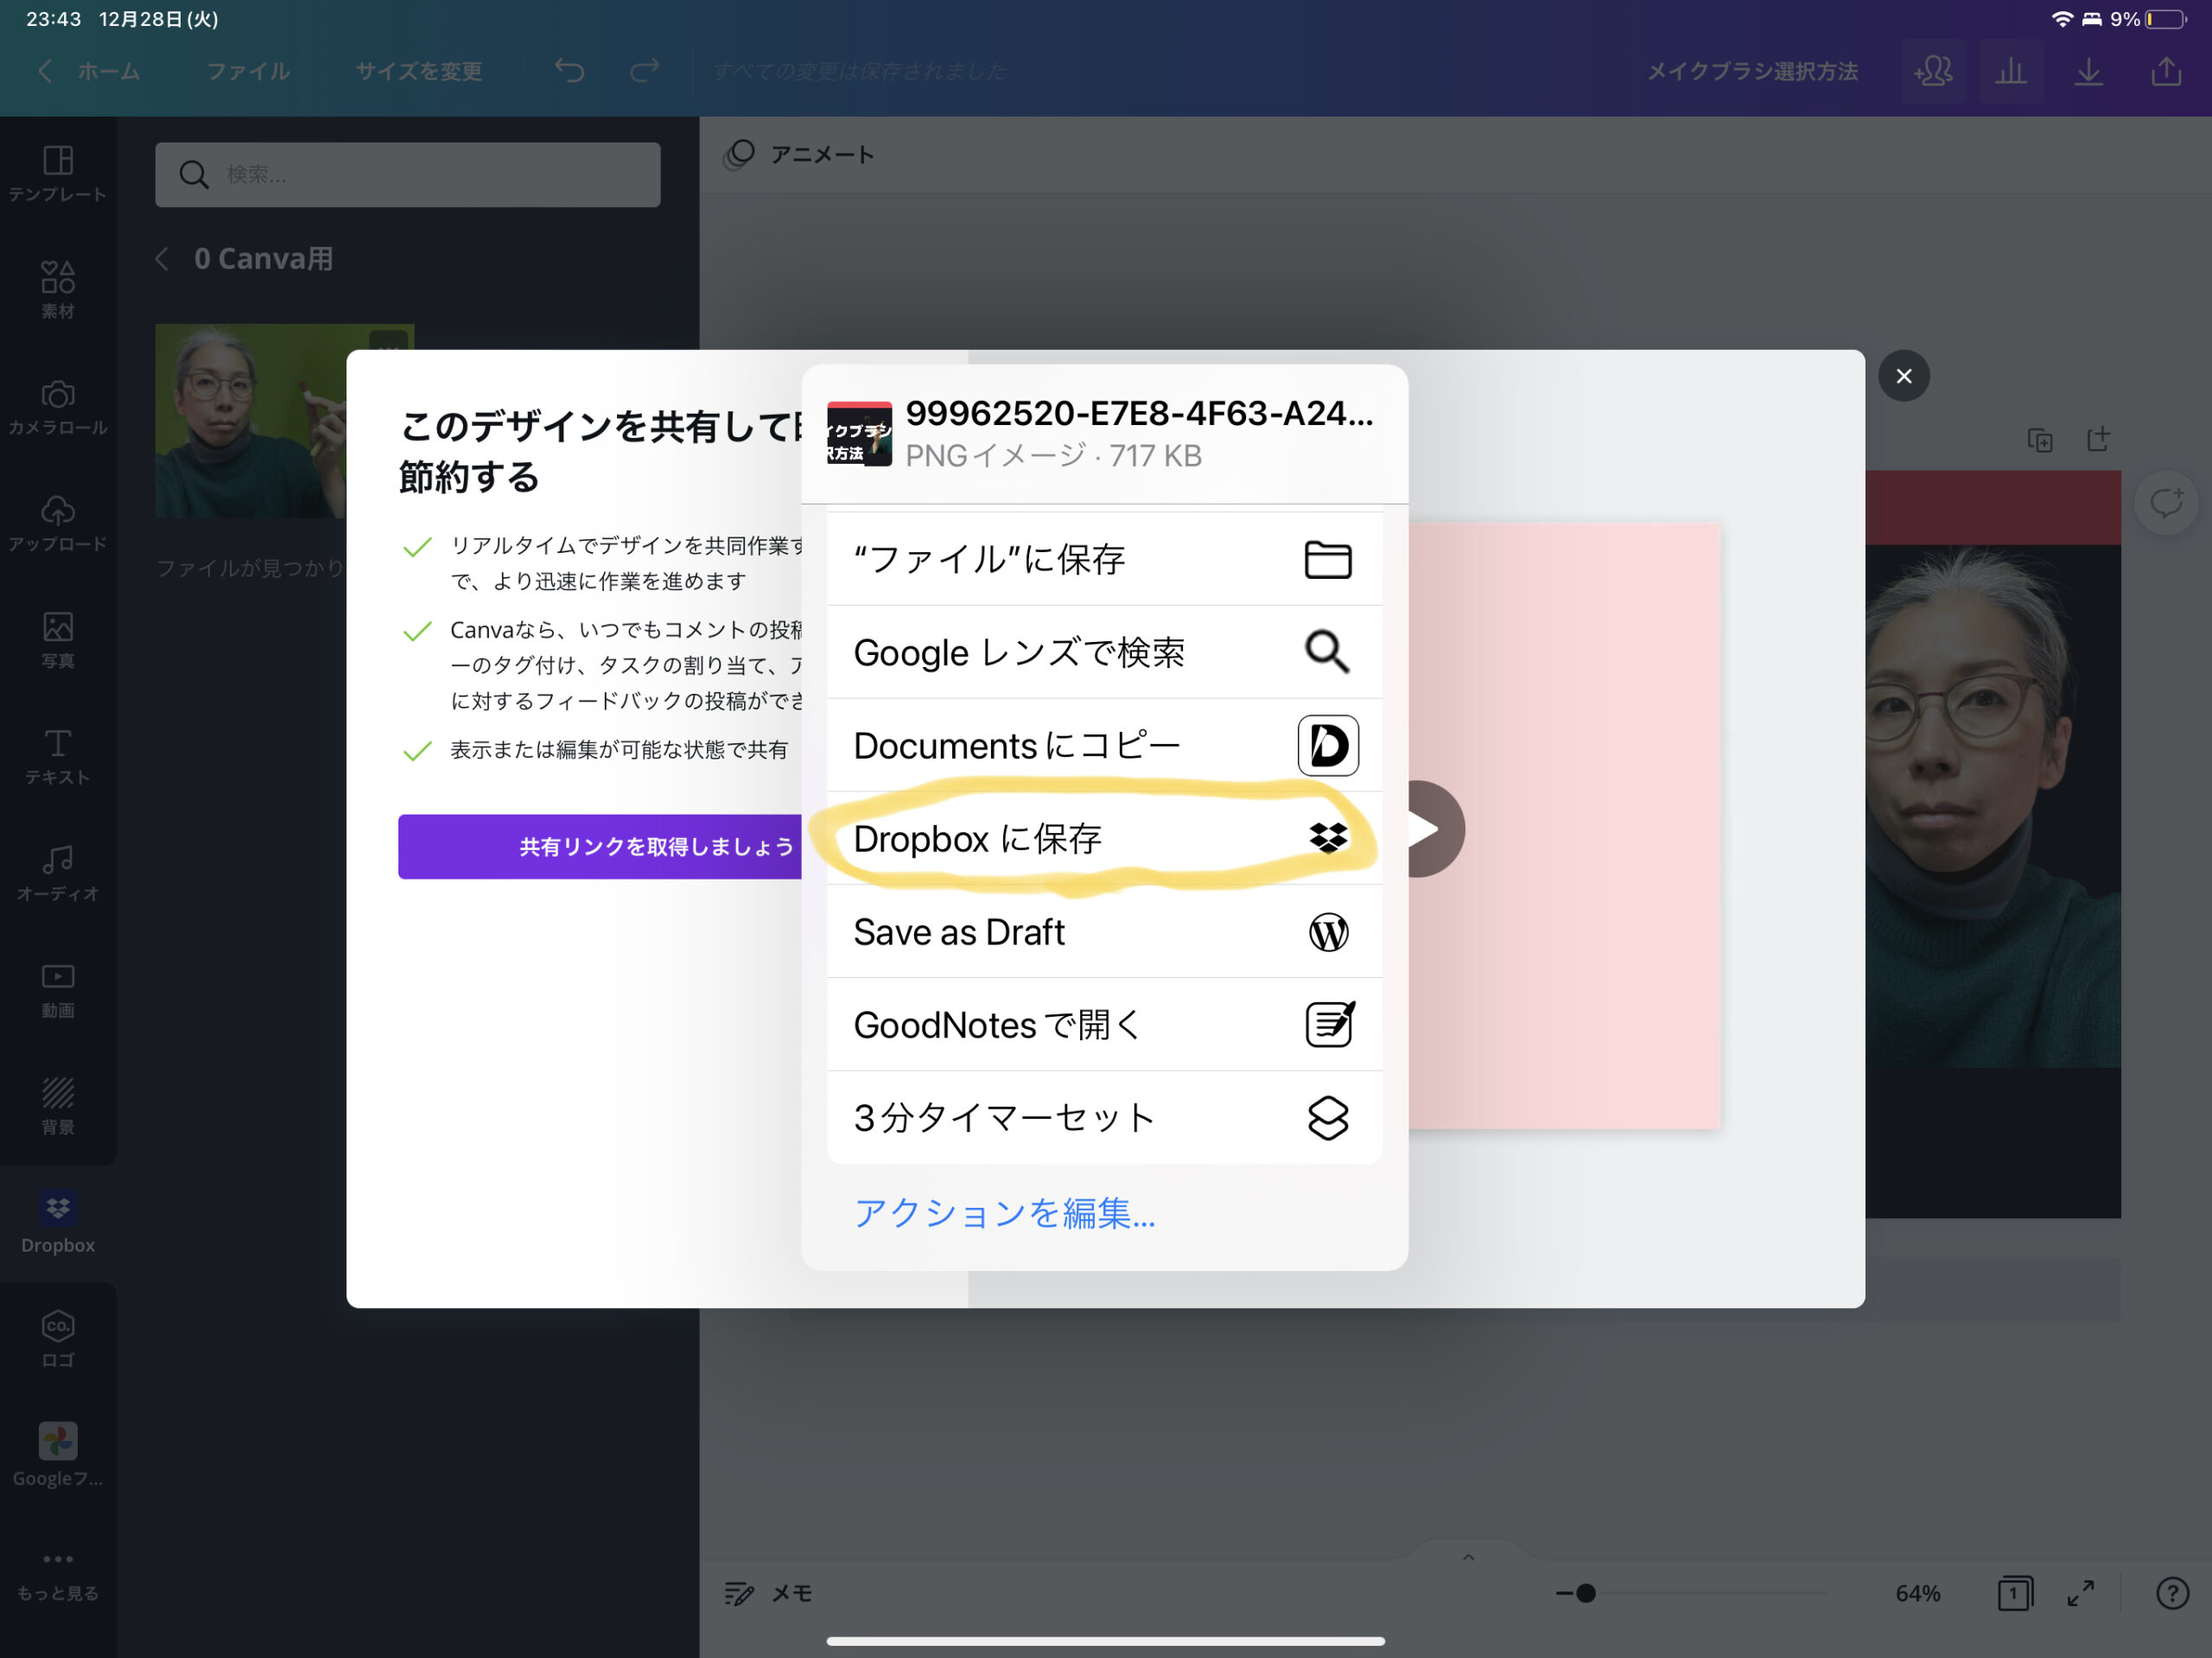Open テンプレート templates sidebar icon

58,174
